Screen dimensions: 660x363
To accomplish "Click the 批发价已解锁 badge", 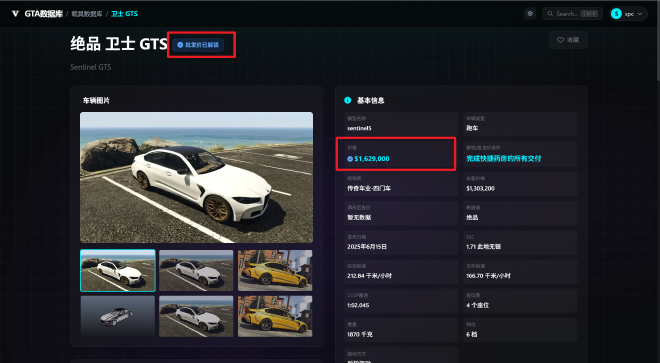I will pos(198,45).
